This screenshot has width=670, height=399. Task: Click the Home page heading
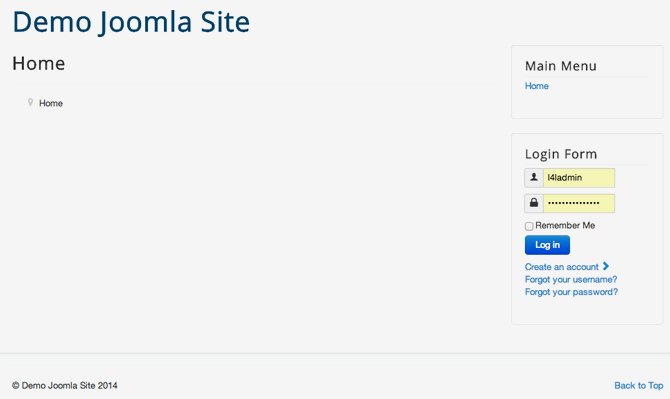pos(38,64)
